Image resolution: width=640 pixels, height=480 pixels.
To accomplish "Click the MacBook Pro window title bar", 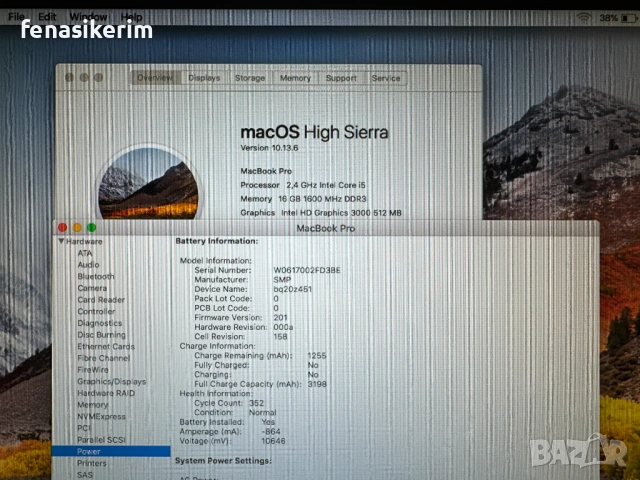I will tap(326, 228).
